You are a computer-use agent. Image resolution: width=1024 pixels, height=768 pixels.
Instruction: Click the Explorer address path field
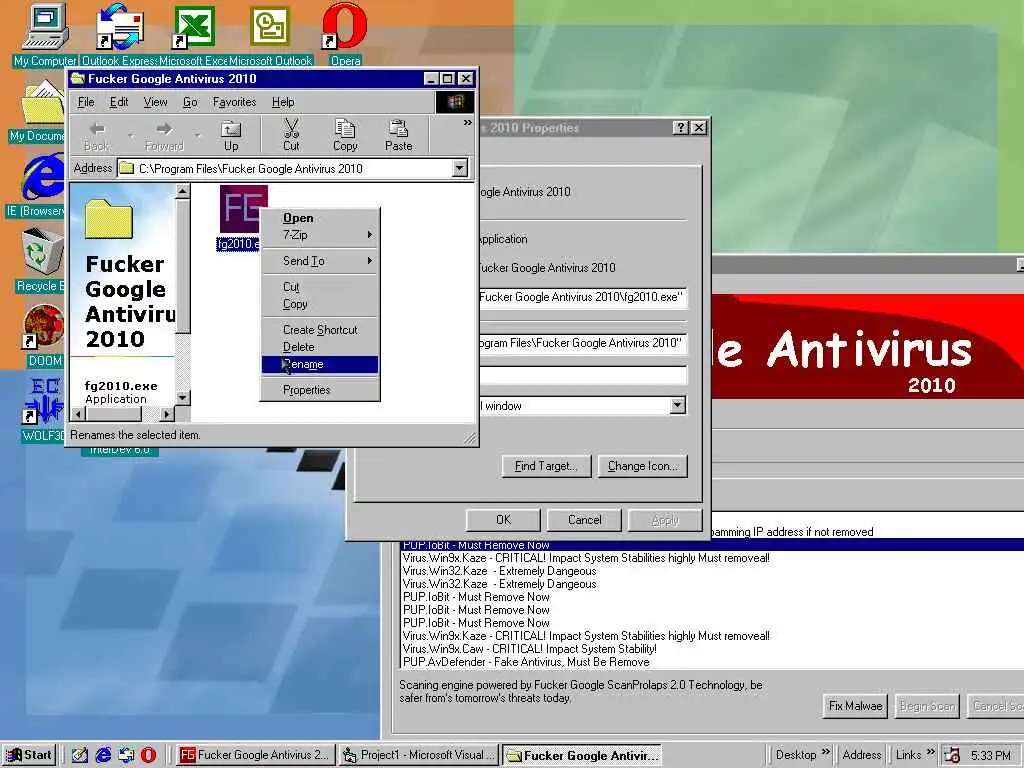point(285,168)
